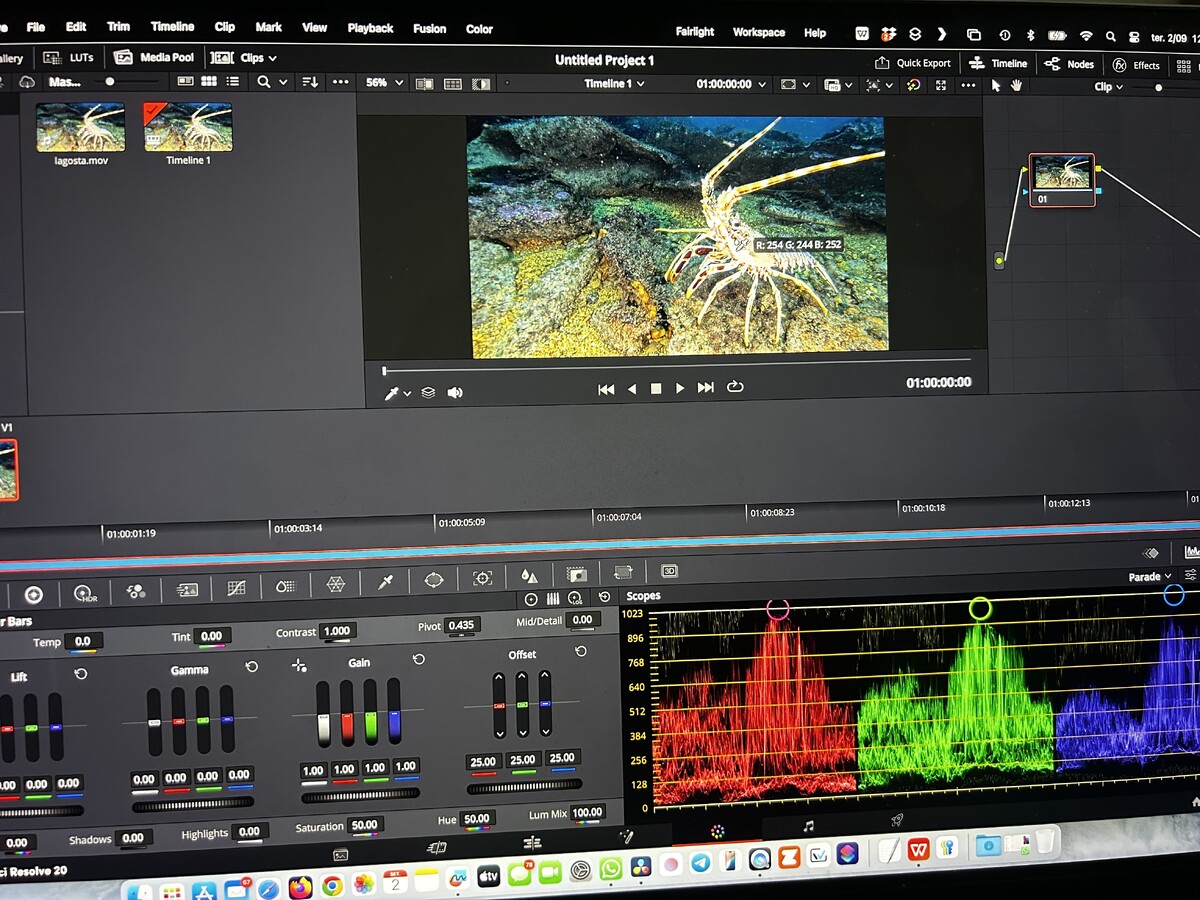Mute viewer audio with speaker icon
This screenshot has height=900, width=1200.
point(455,393)
